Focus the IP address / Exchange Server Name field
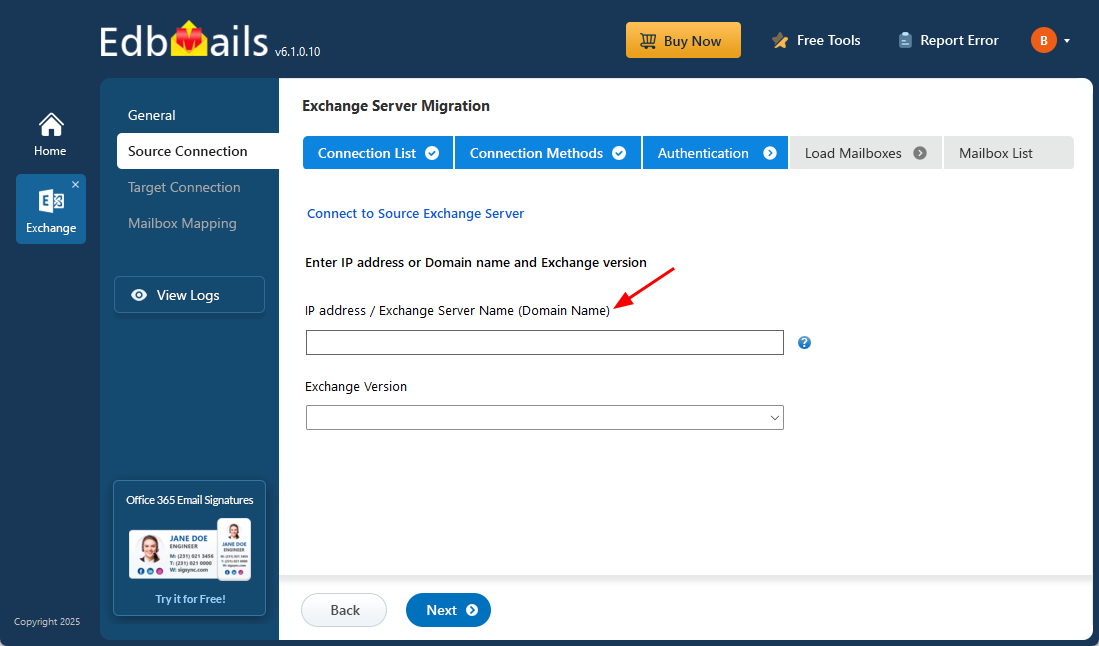 545,343
